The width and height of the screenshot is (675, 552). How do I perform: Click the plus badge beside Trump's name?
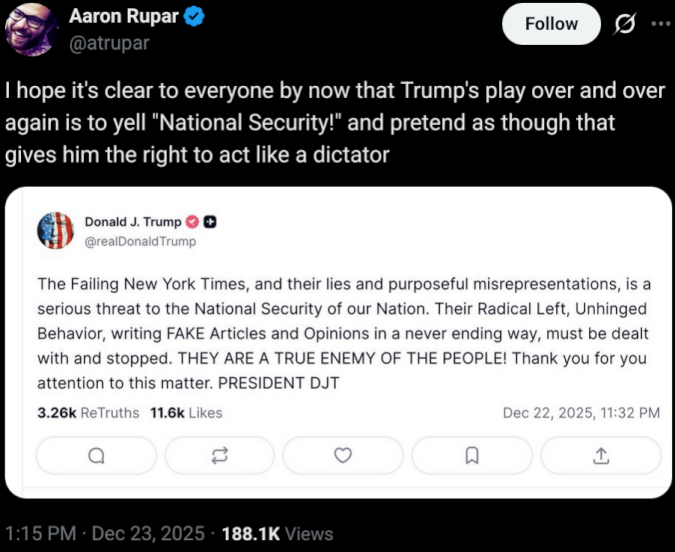click(211, 222)
